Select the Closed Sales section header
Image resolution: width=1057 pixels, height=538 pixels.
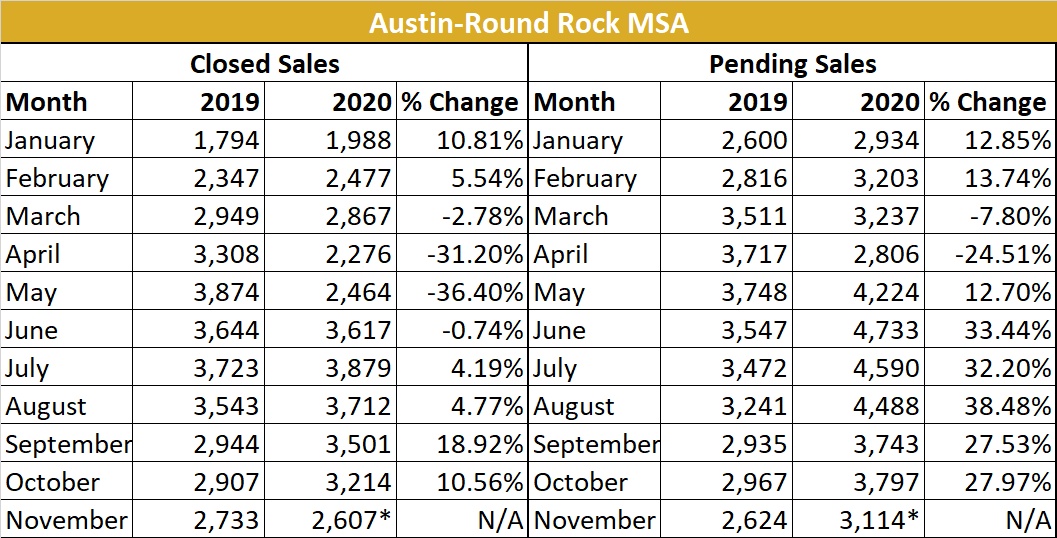(265, 65)
